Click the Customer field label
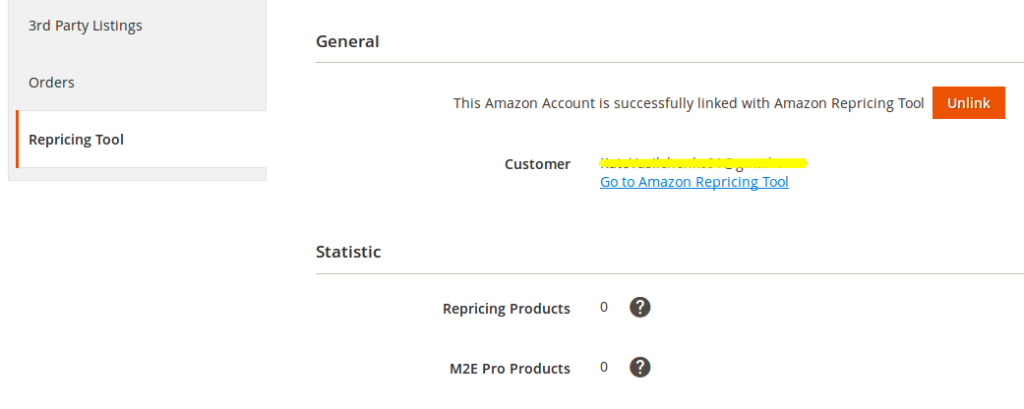Viewport: 1024px width, 409px height. click(x=537, y=164)
